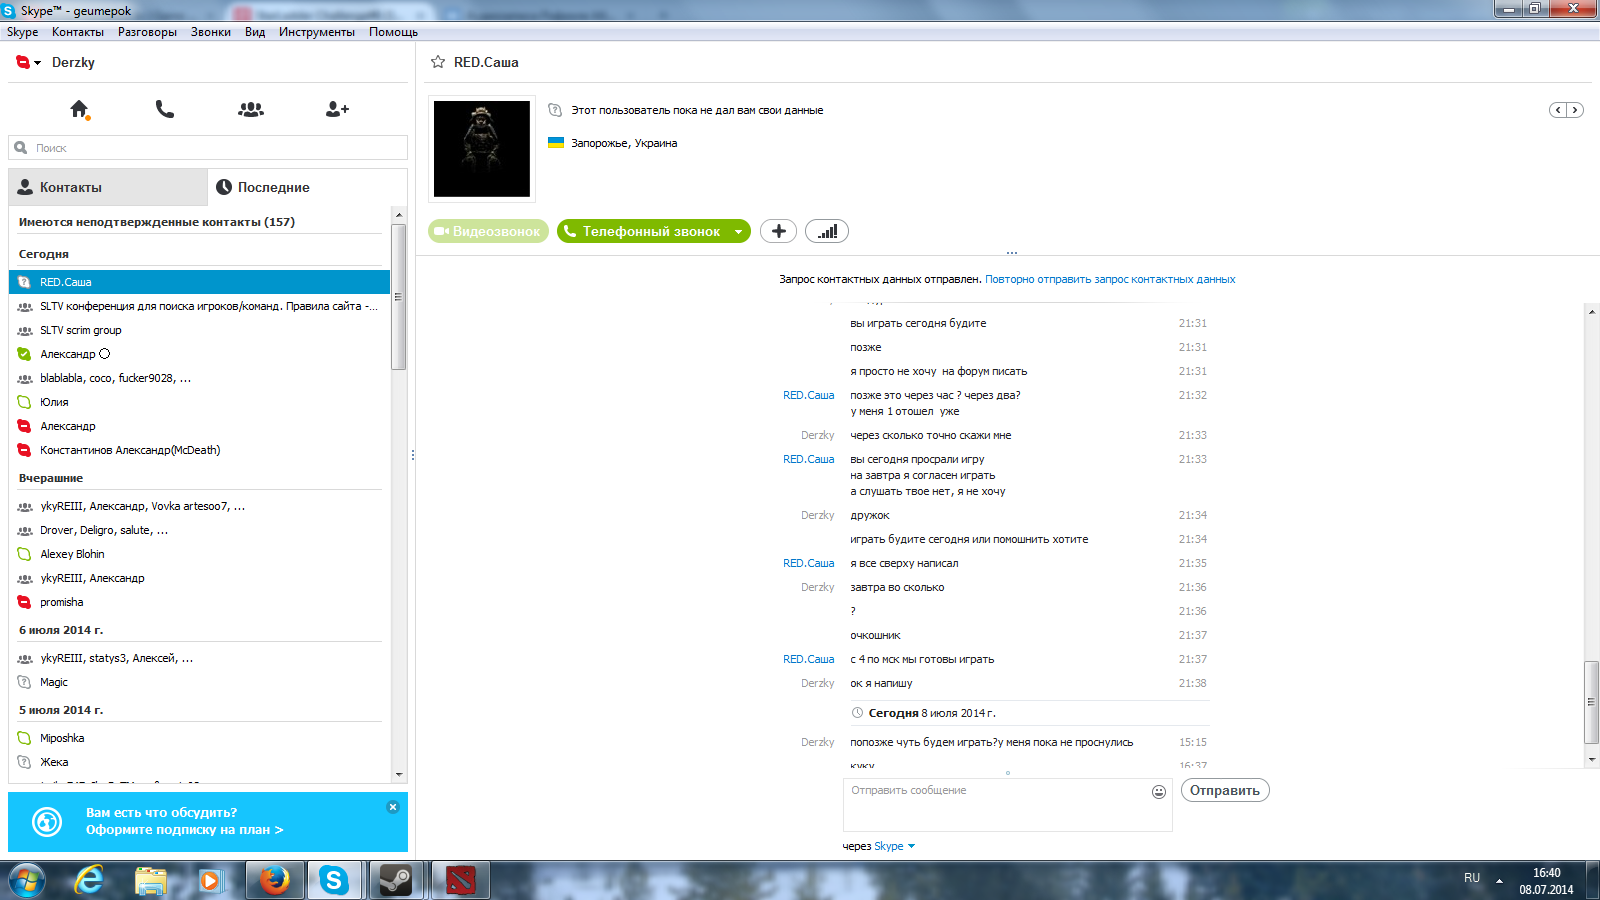This screenshot has height=900, width=1600.
Task: Open the Контакты menu in the menu bar
Action: (78, 32)
